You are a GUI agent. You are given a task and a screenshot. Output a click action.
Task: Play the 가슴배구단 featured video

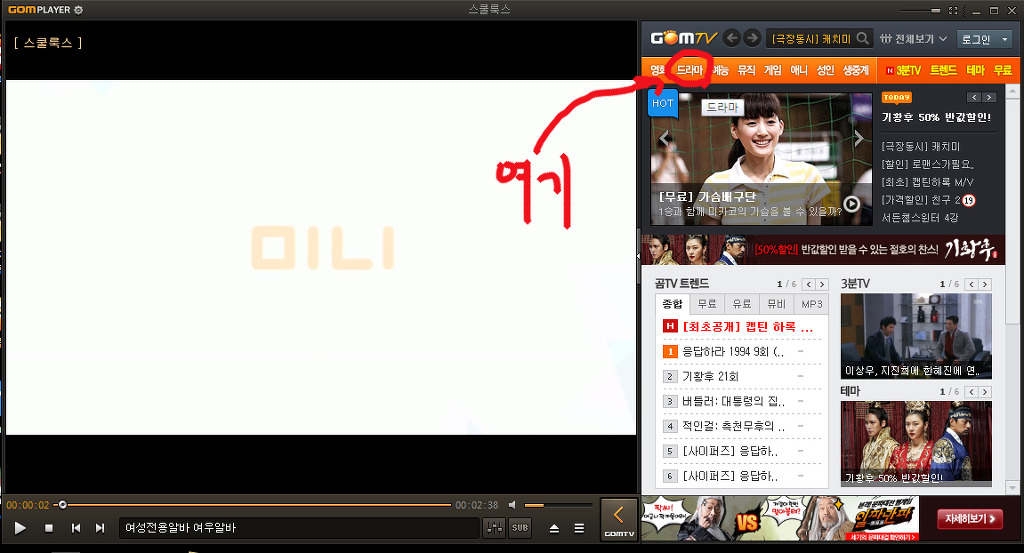pos(852,204)
